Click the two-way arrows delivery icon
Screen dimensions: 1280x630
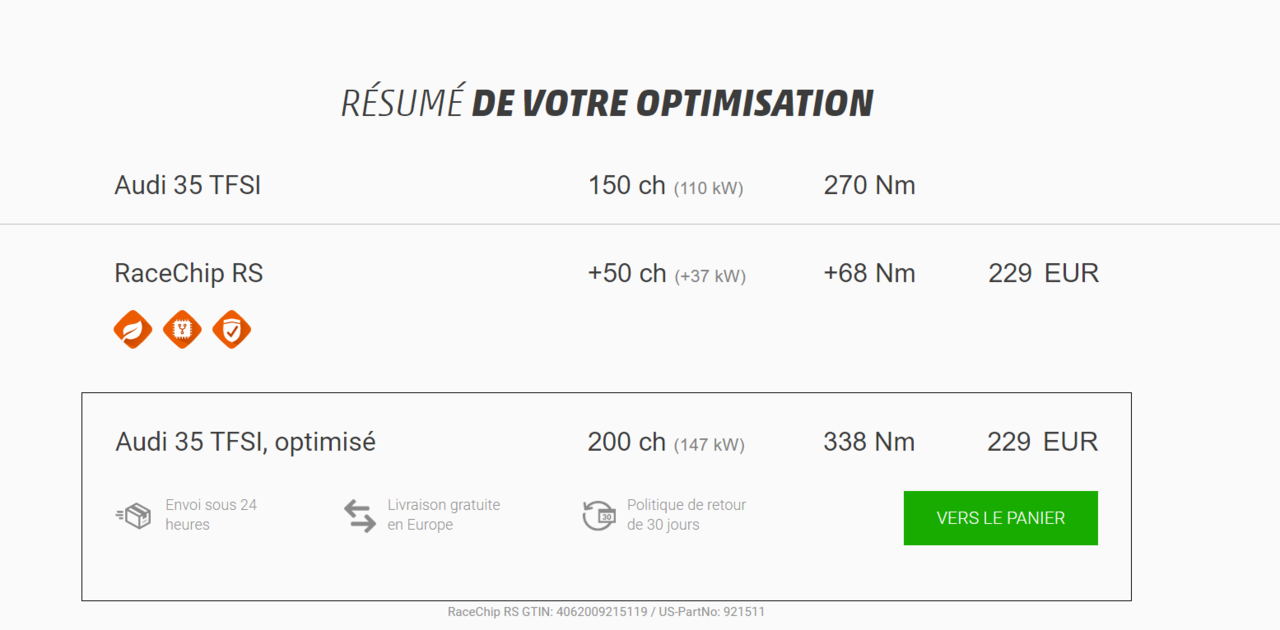(360, 516)
